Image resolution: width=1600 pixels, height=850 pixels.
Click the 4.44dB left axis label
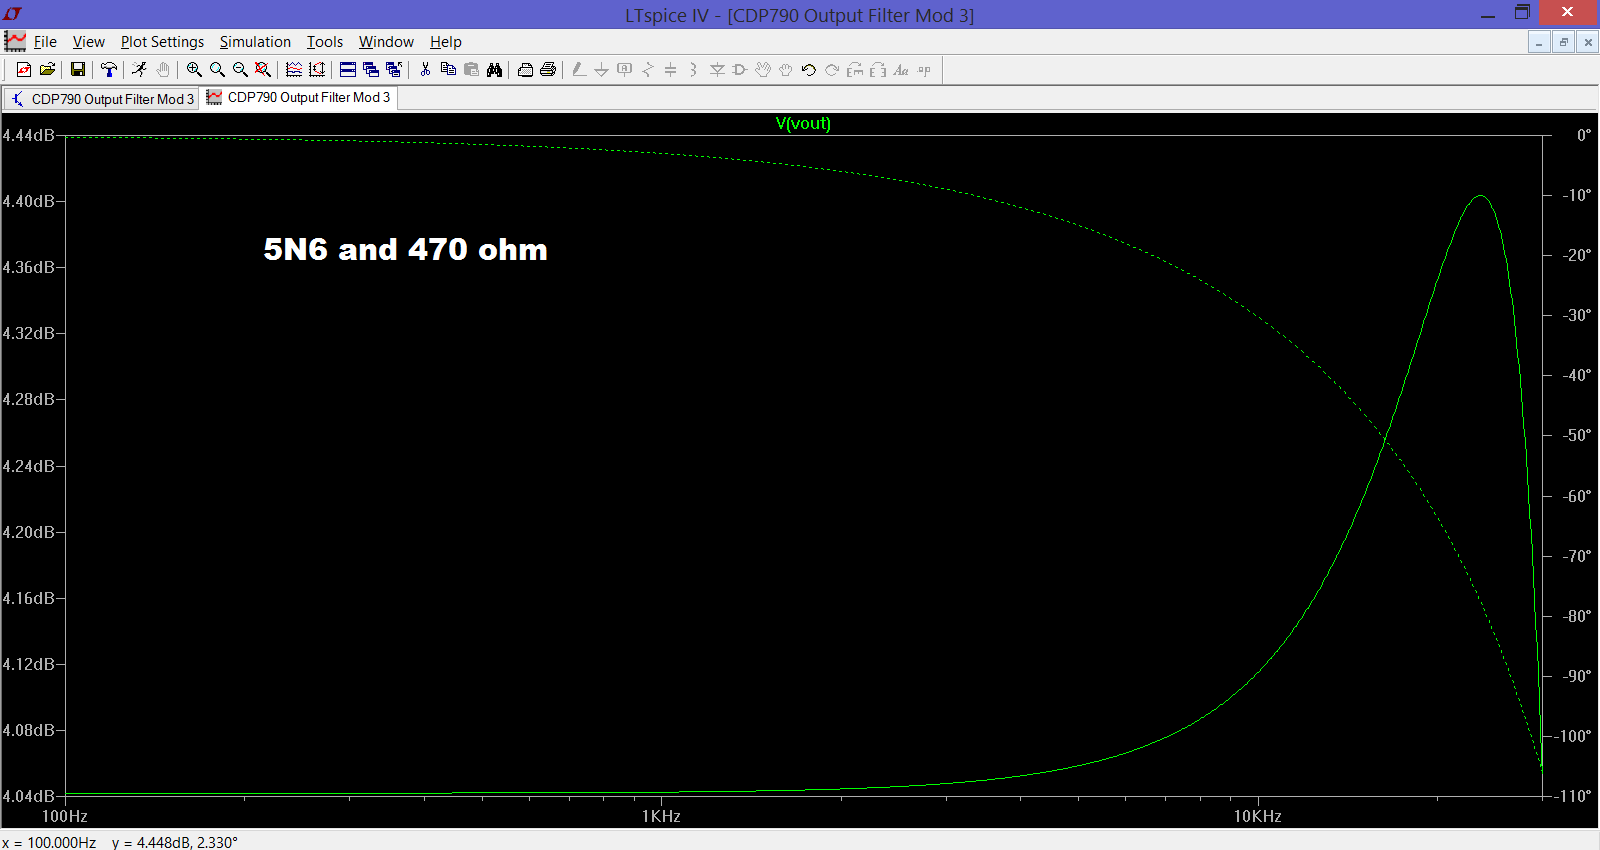pyautogui.click(x=28, y=135)
